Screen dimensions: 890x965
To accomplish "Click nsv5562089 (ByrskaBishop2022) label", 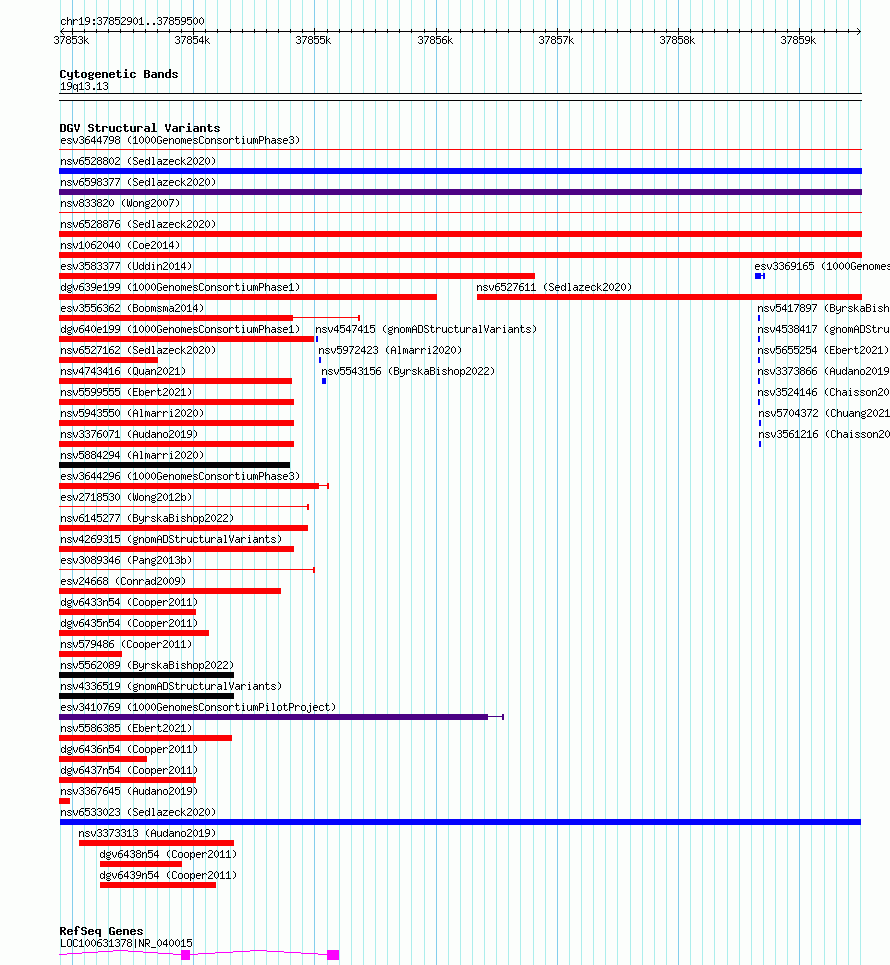I will pyautogui.click(x=147, y=665).
